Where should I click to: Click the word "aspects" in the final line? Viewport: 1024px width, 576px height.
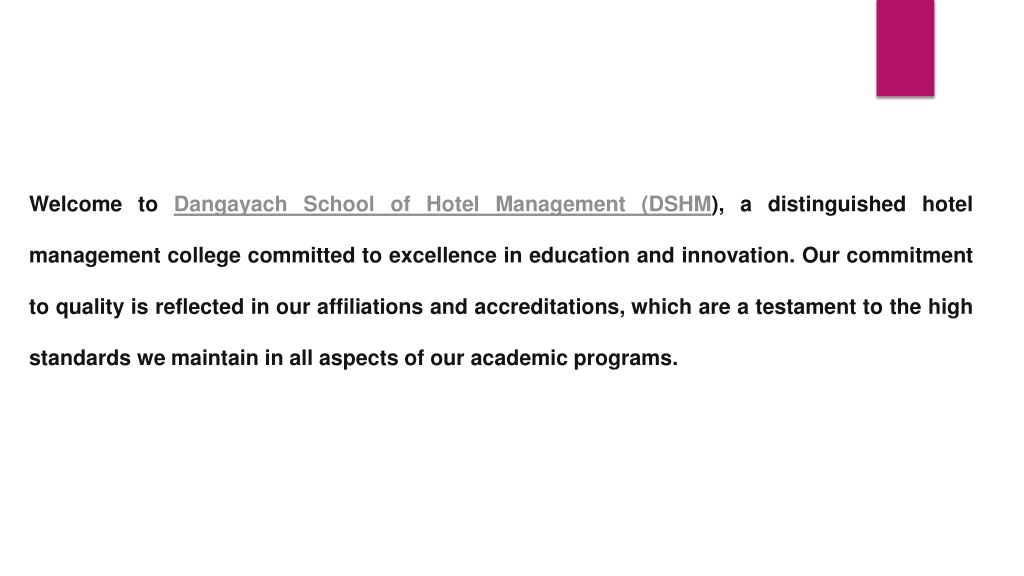358,358
